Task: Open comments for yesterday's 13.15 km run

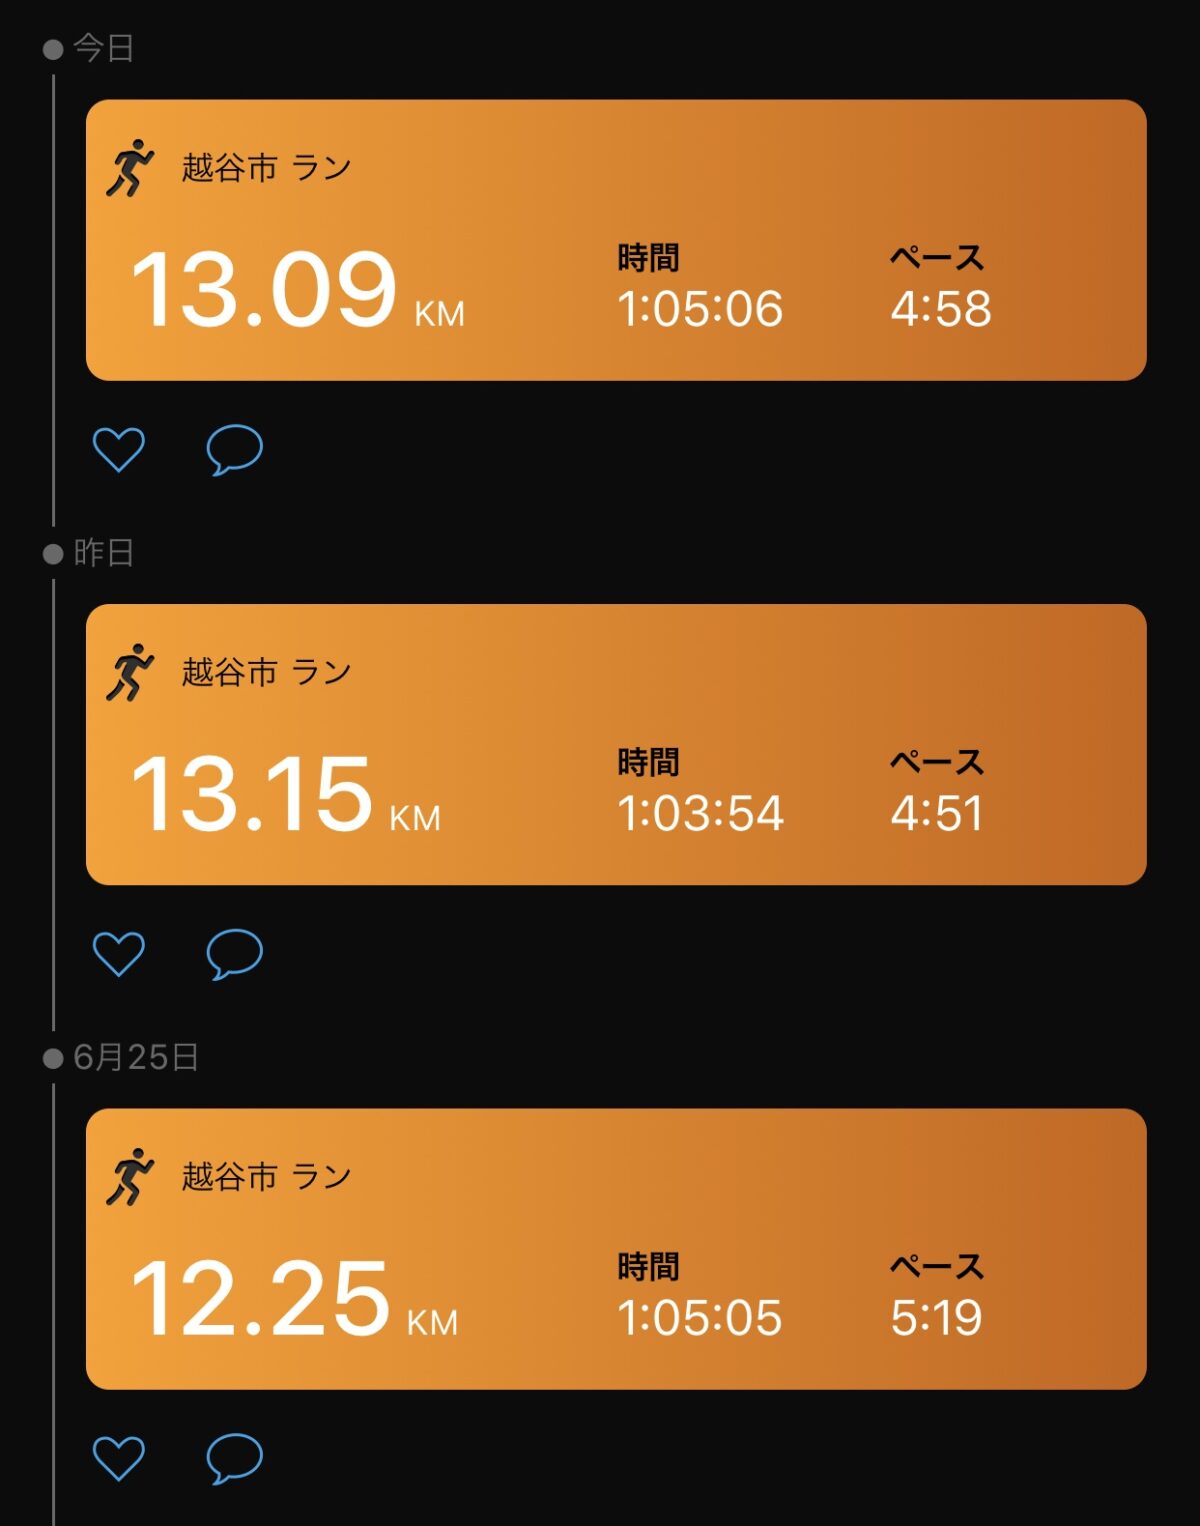Action: point(234,953)
